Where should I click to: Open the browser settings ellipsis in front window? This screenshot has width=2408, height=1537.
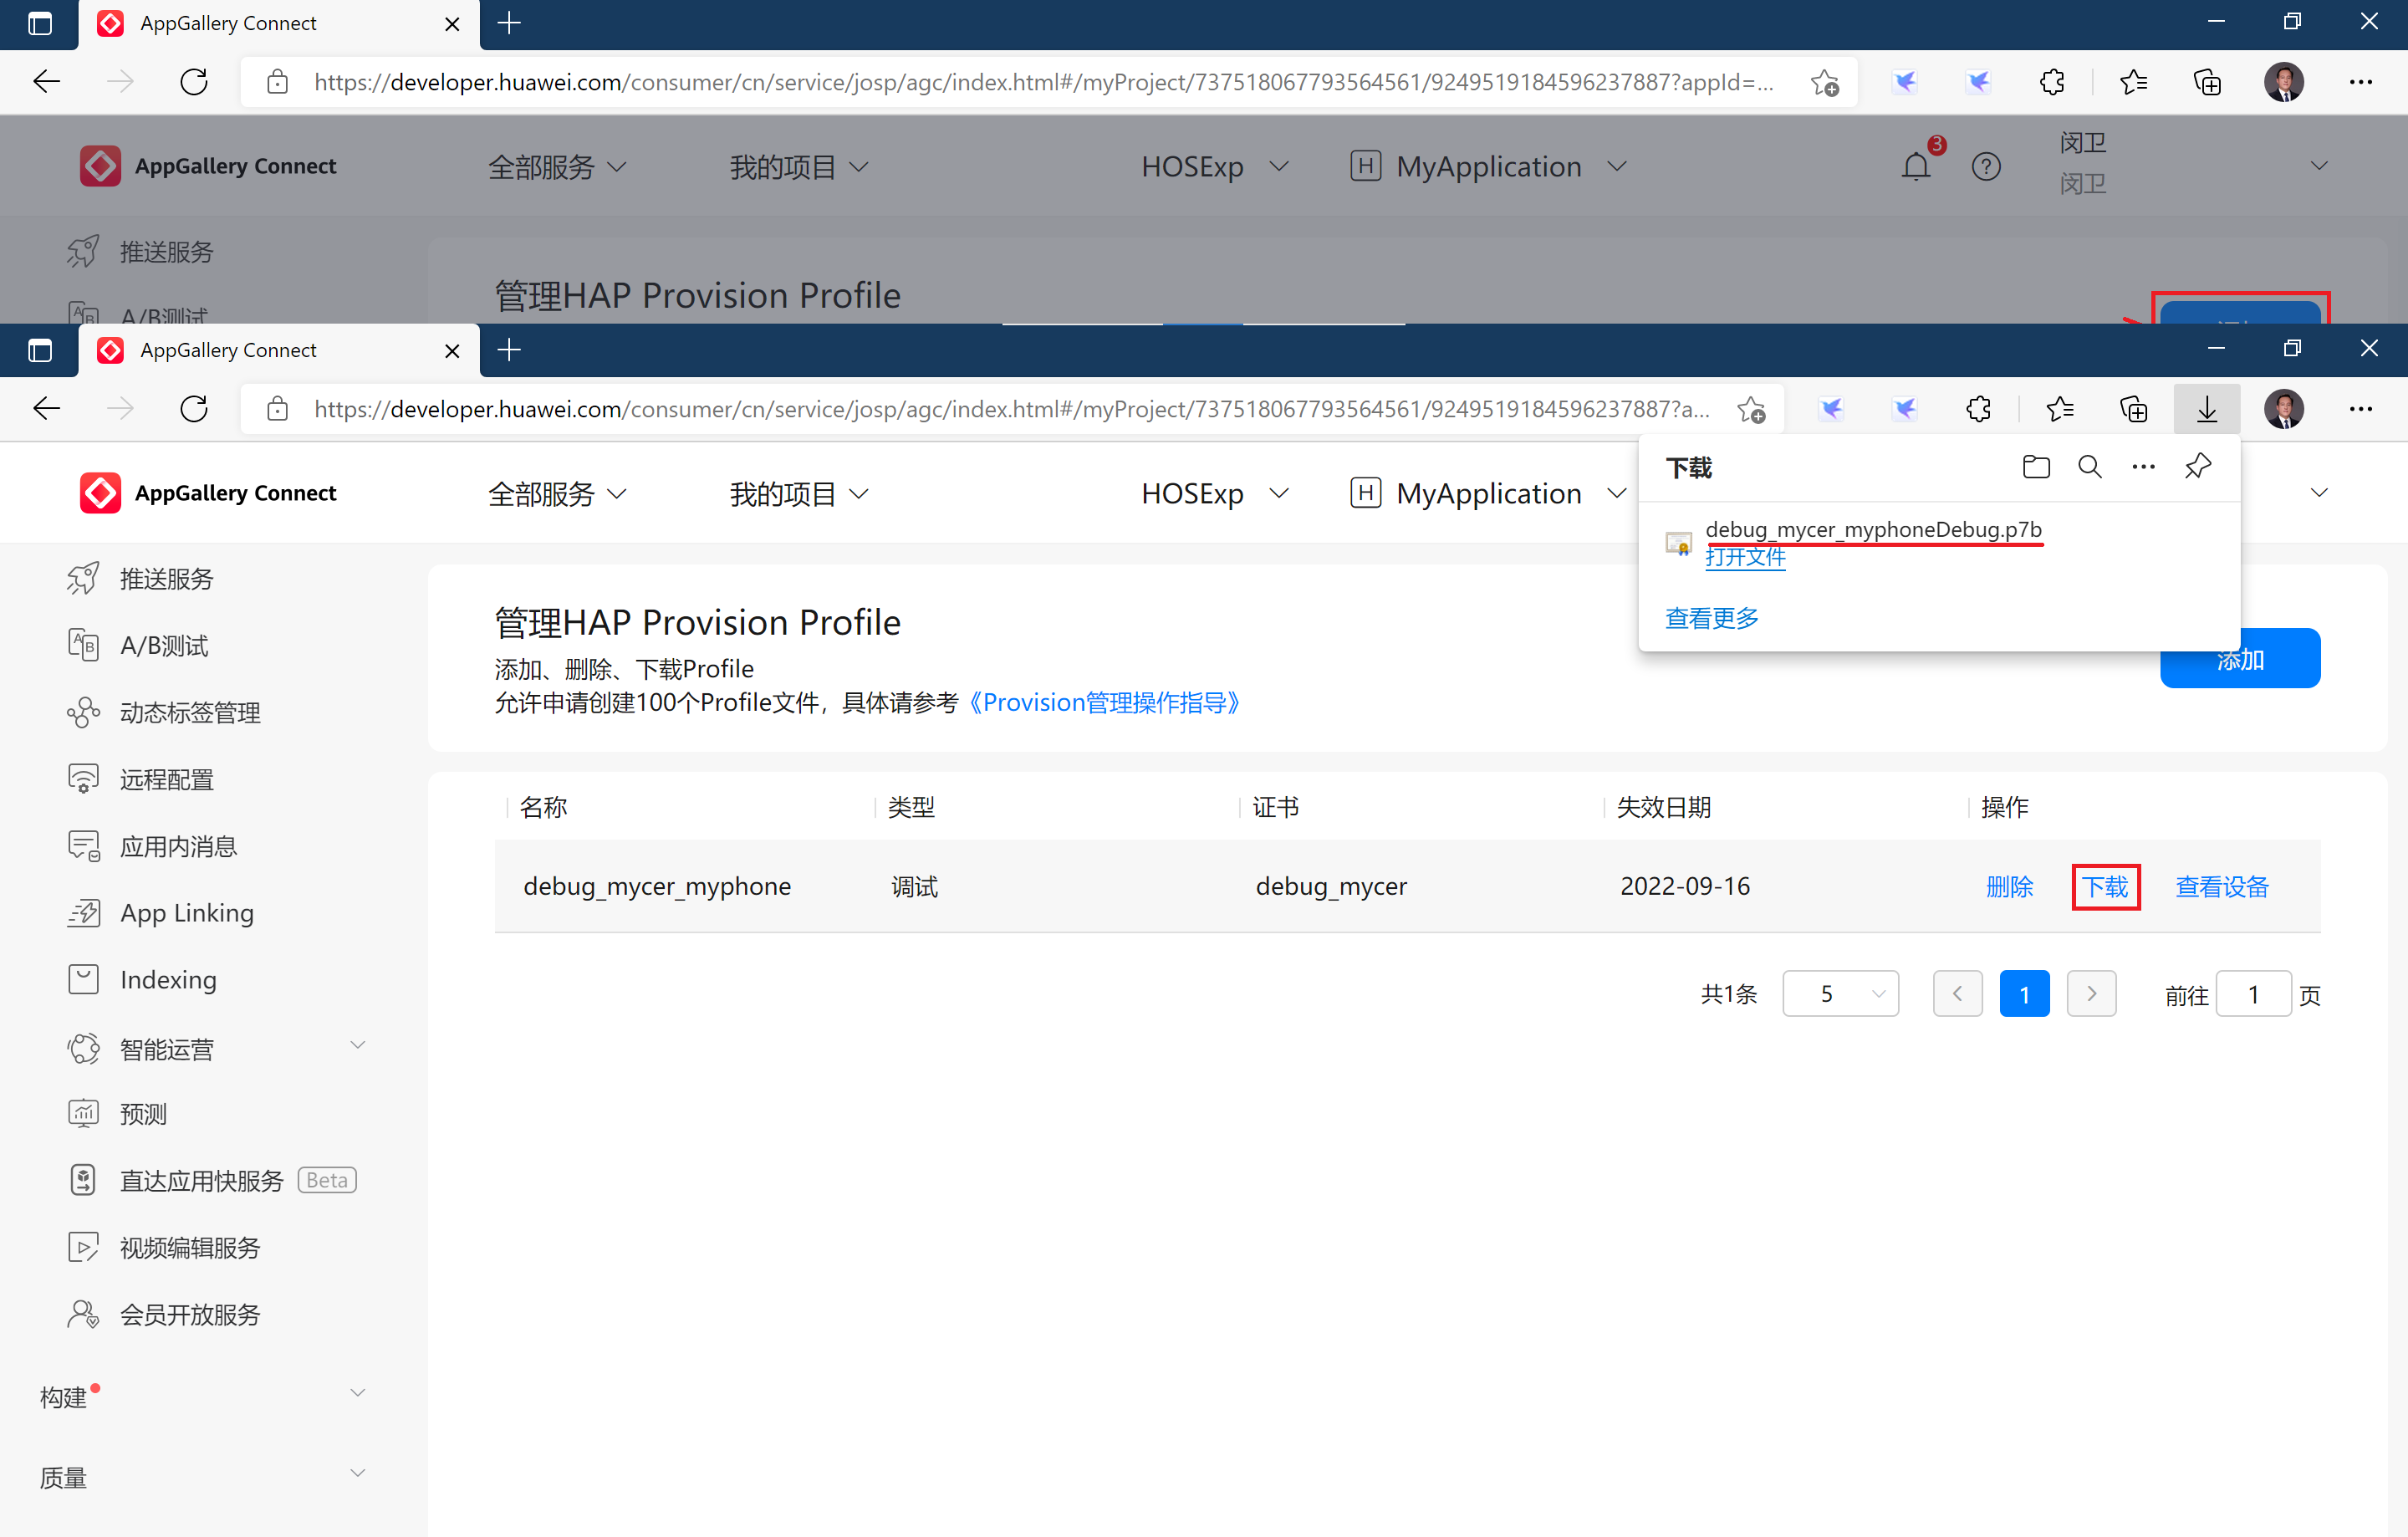(2360, 408)
